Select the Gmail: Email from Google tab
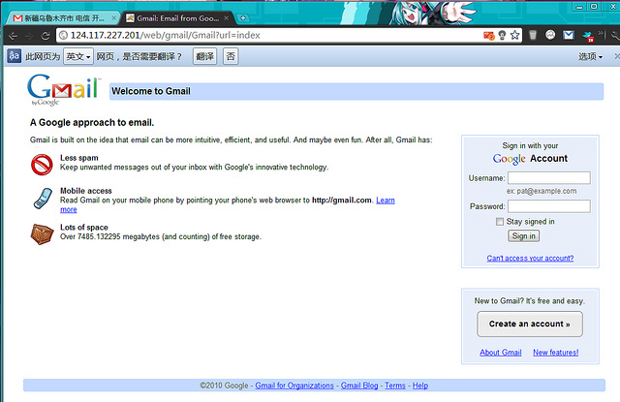The image size is (620, 402). click(x=175, y=18)
